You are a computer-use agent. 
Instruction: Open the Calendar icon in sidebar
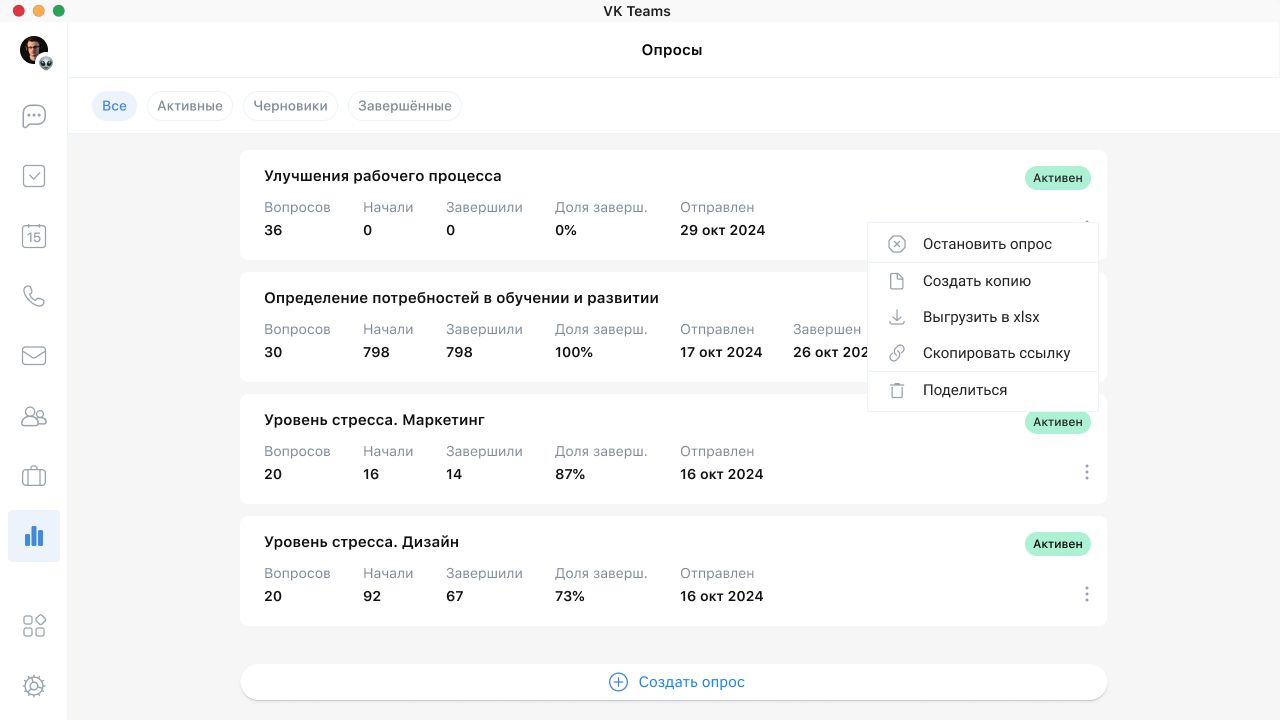(x=34, y=236)
